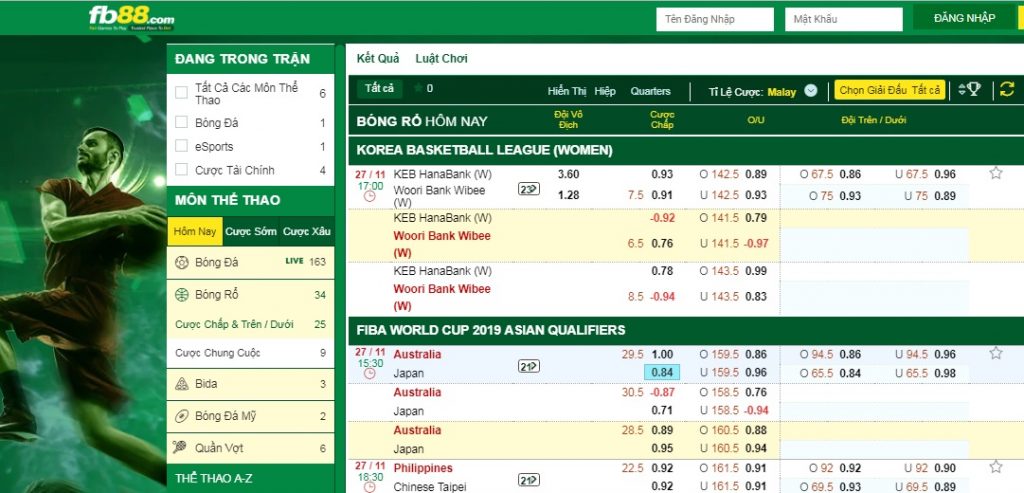This screenshot has width=1024, height=493.
Task: Click clock icon under 17:00 match time
Action: 370,197
